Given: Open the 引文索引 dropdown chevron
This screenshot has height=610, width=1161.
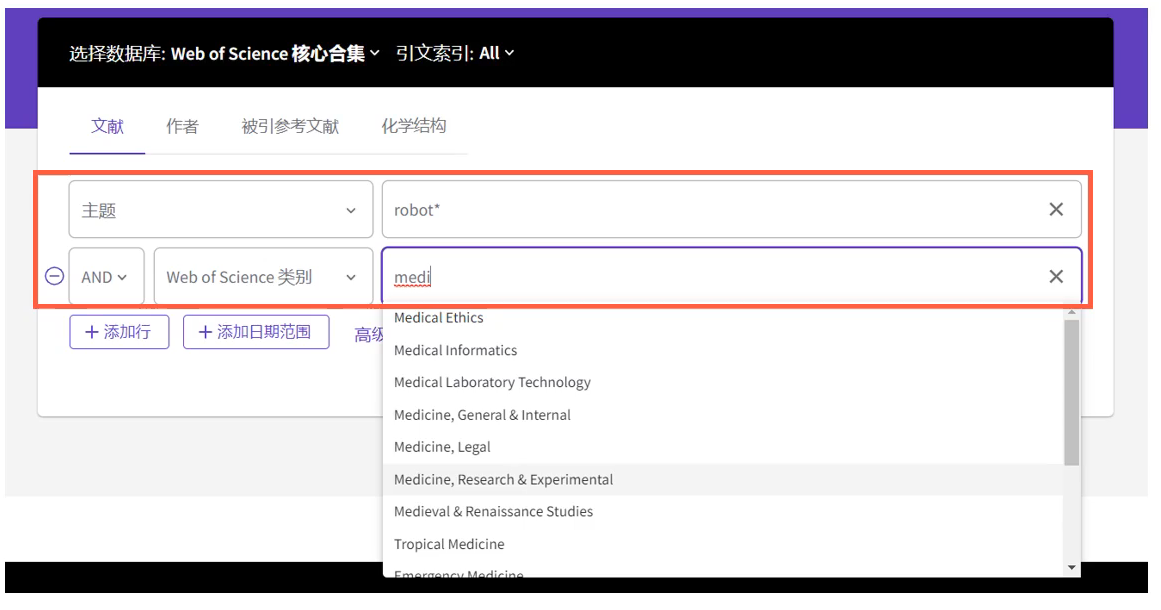Looking at the screenshot, I should coord(510,53).
